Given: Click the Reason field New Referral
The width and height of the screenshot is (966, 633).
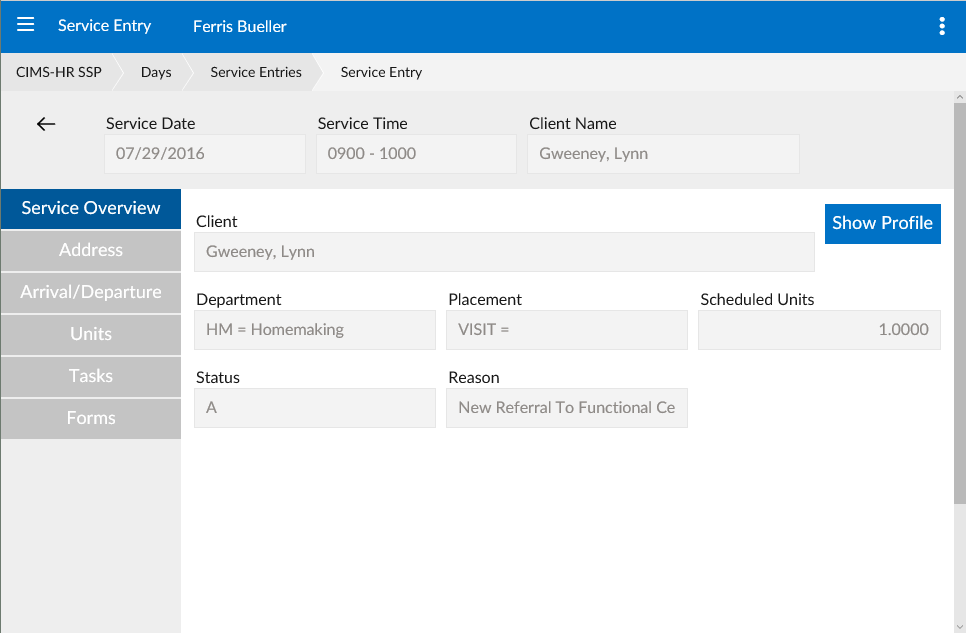Looking at the screenshot, I should tap(567, 407).
